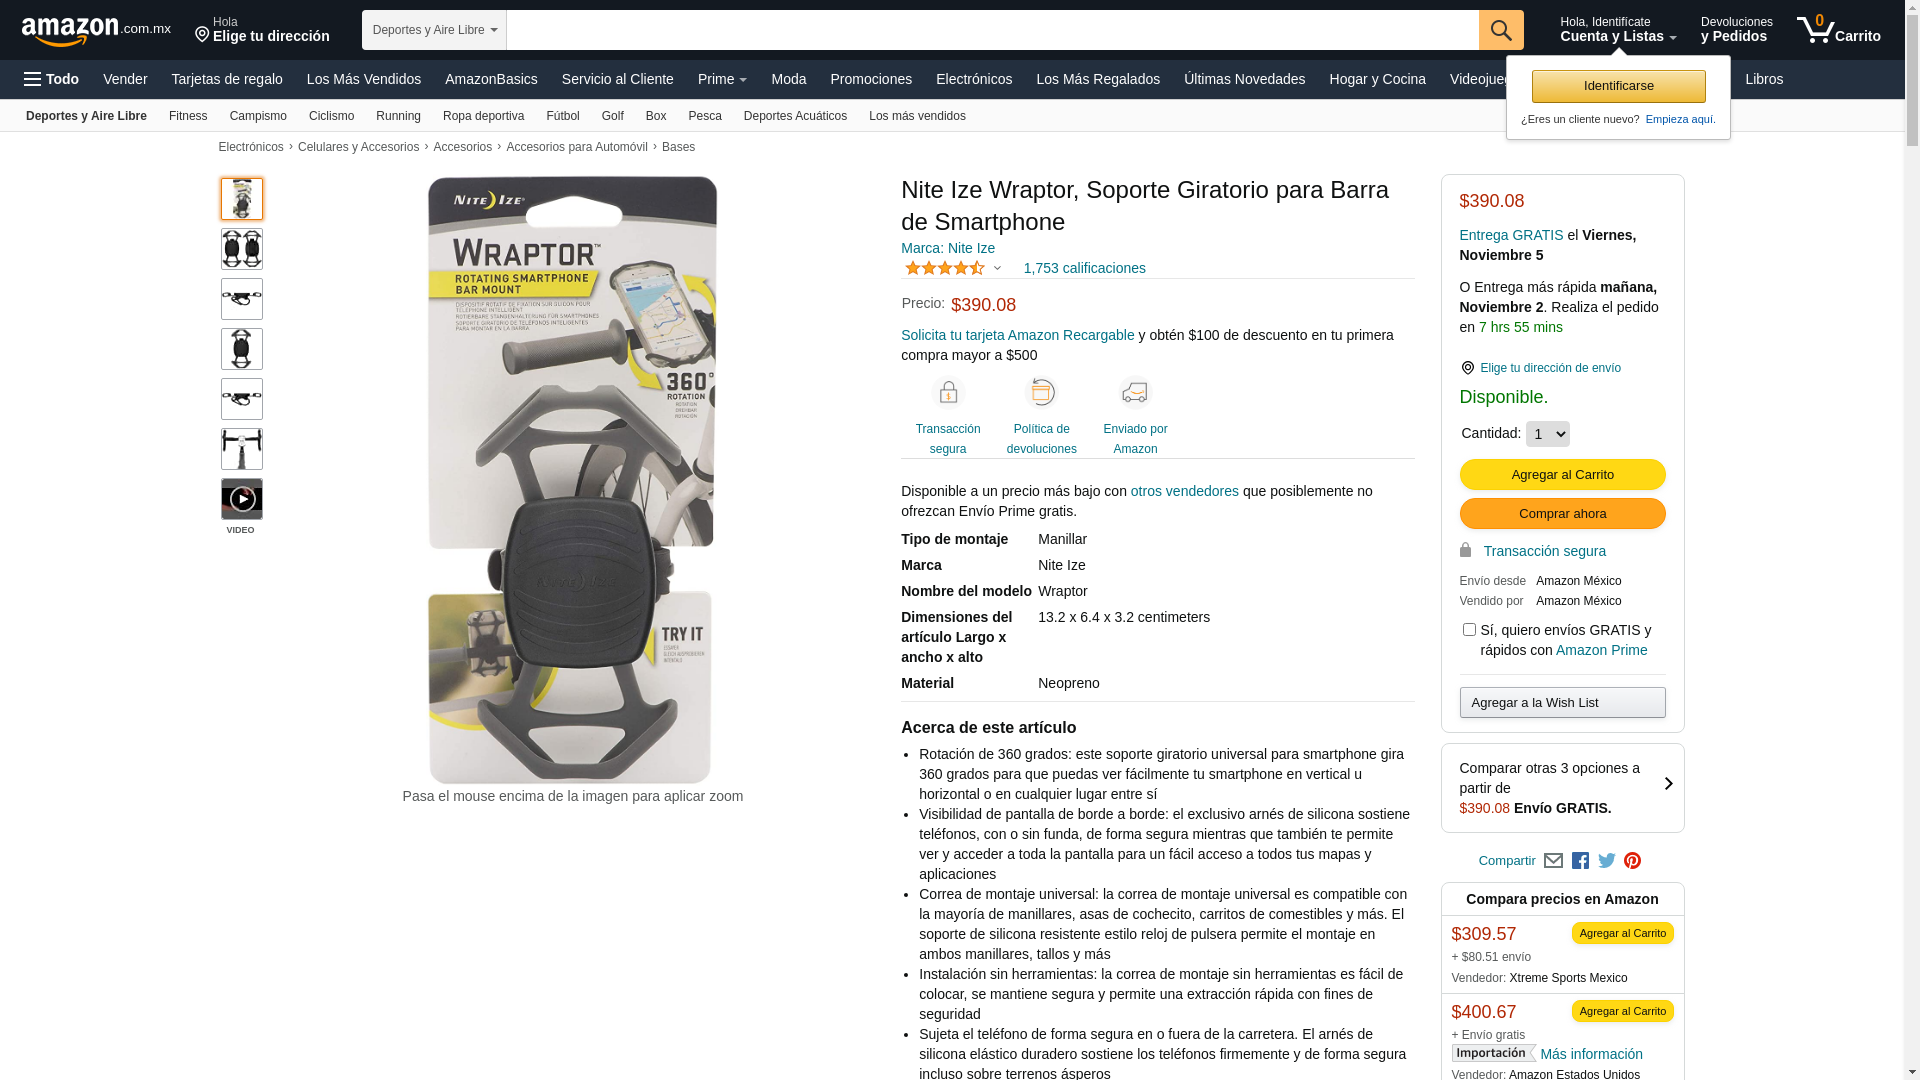The image size is (1920, 1080).
Task: Open the otros vendedores link
Action: coord(1185,491)
